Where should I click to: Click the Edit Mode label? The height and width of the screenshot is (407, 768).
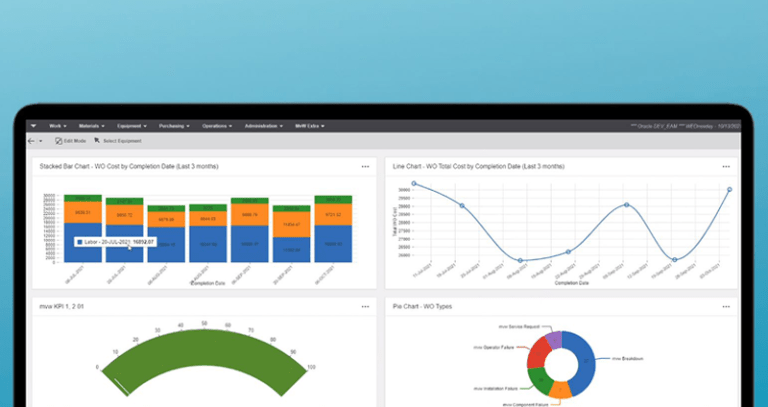[75, 141]
